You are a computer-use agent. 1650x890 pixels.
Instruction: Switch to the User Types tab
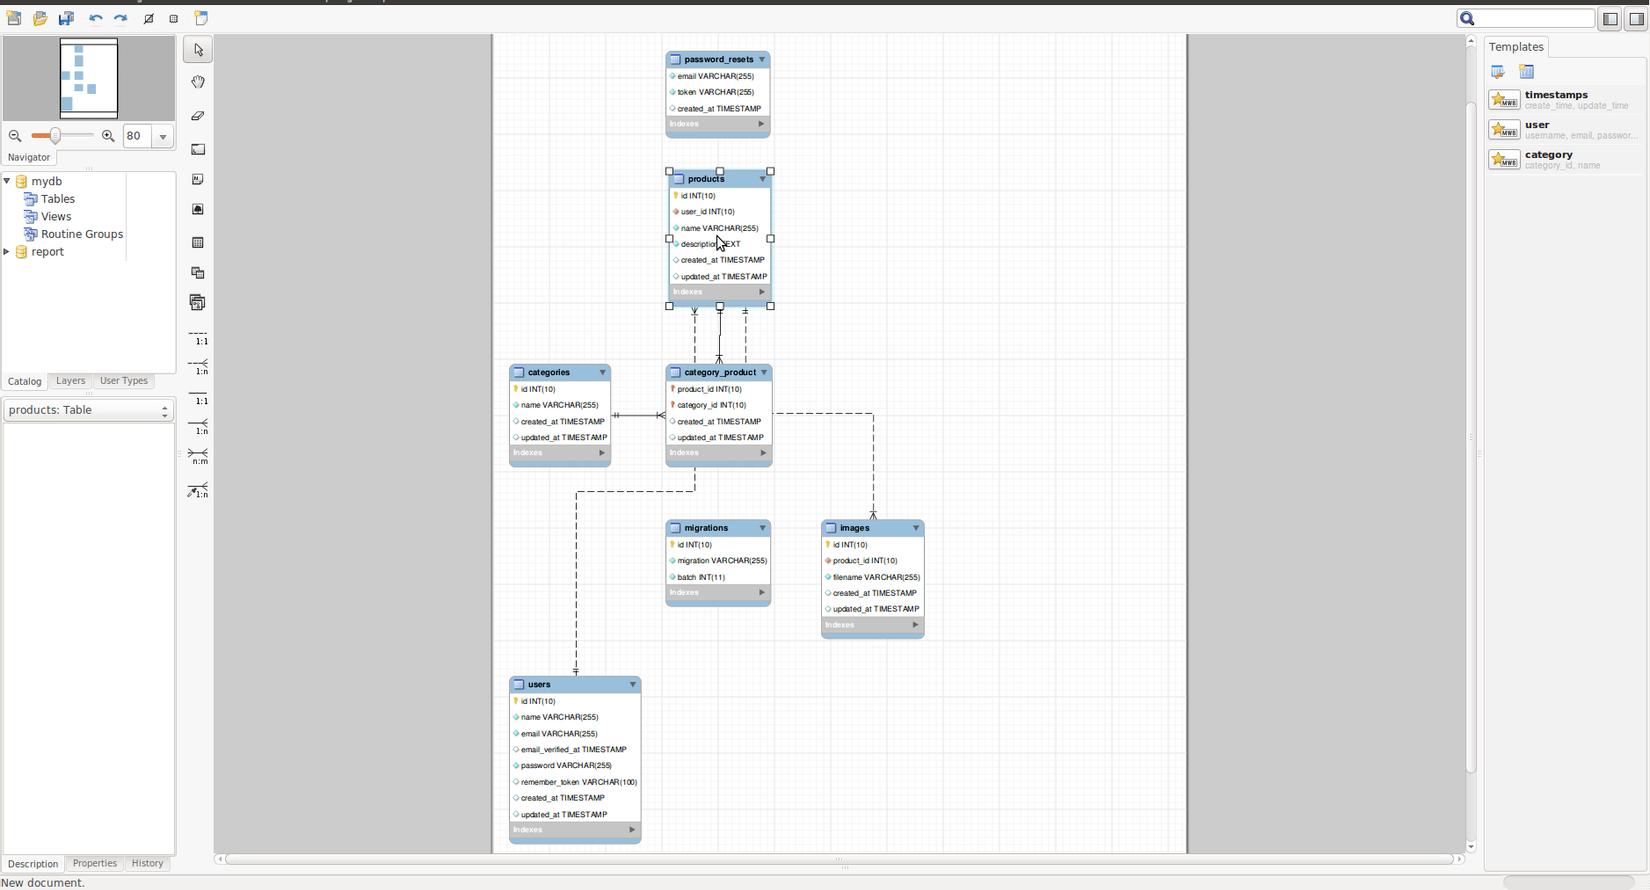124,381
